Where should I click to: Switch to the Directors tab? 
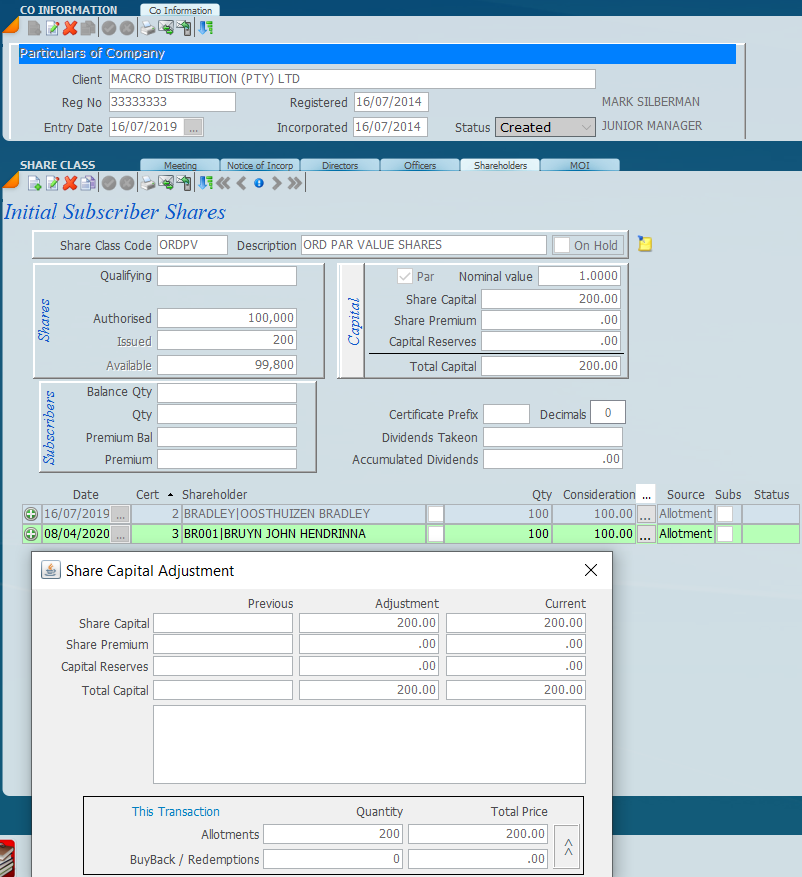pos(340,165)
